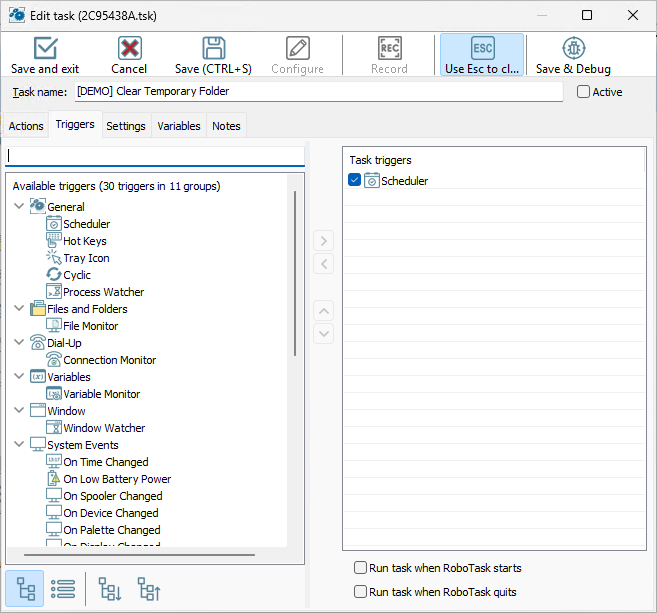The image size is (657, 613).
Task: Click the Save and exit toolbar icon
Action: click(x=45, y=49)
